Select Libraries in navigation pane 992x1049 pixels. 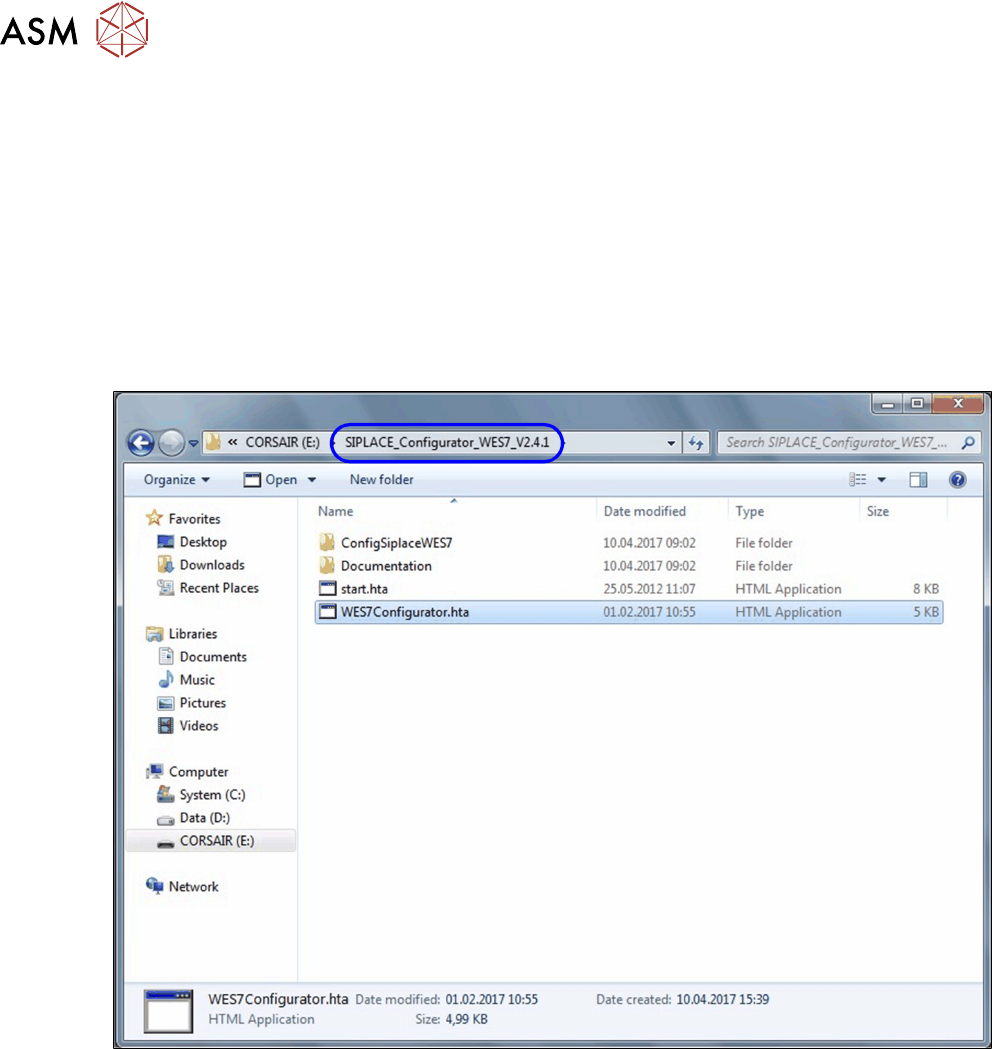tap(193, 634)
